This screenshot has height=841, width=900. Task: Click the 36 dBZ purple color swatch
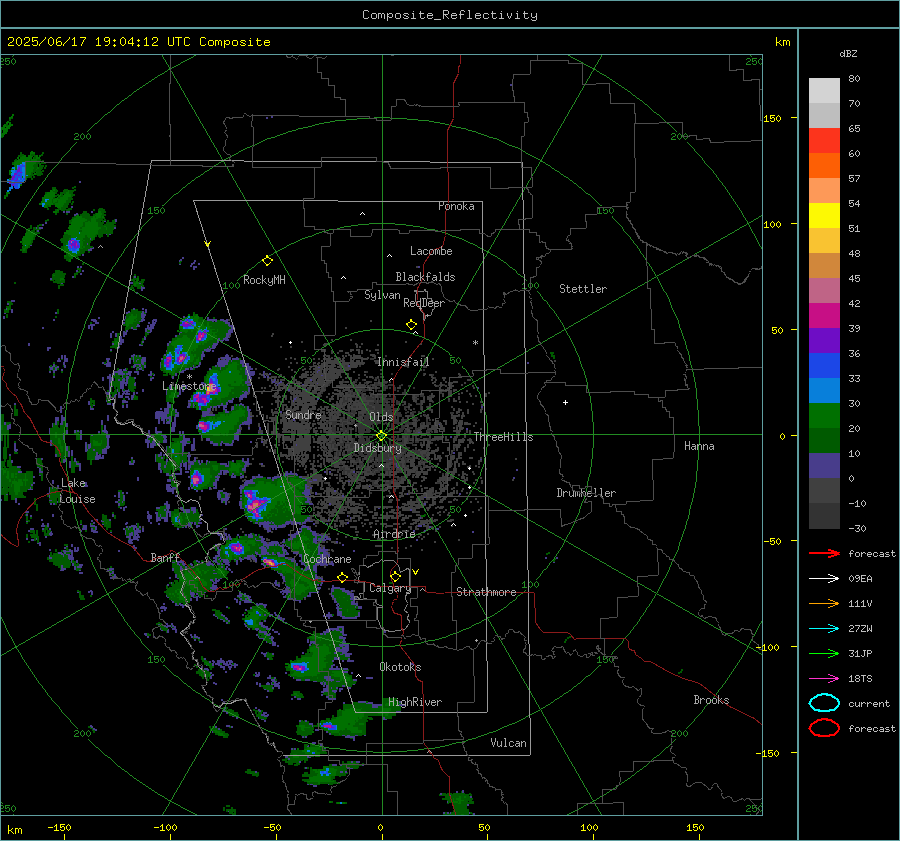click(824, 340)
